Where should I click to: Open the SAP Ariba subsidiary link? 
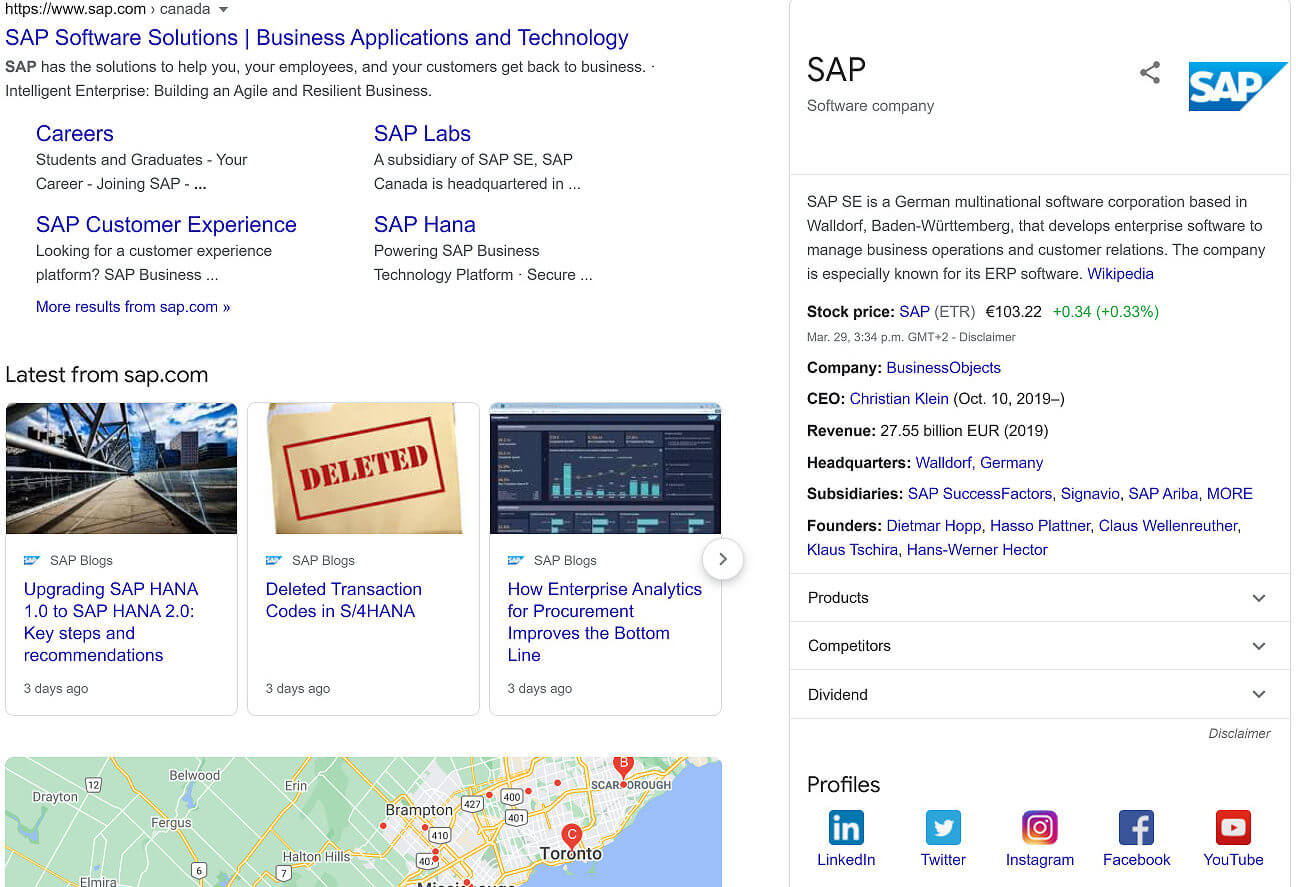coord(1163,494)
